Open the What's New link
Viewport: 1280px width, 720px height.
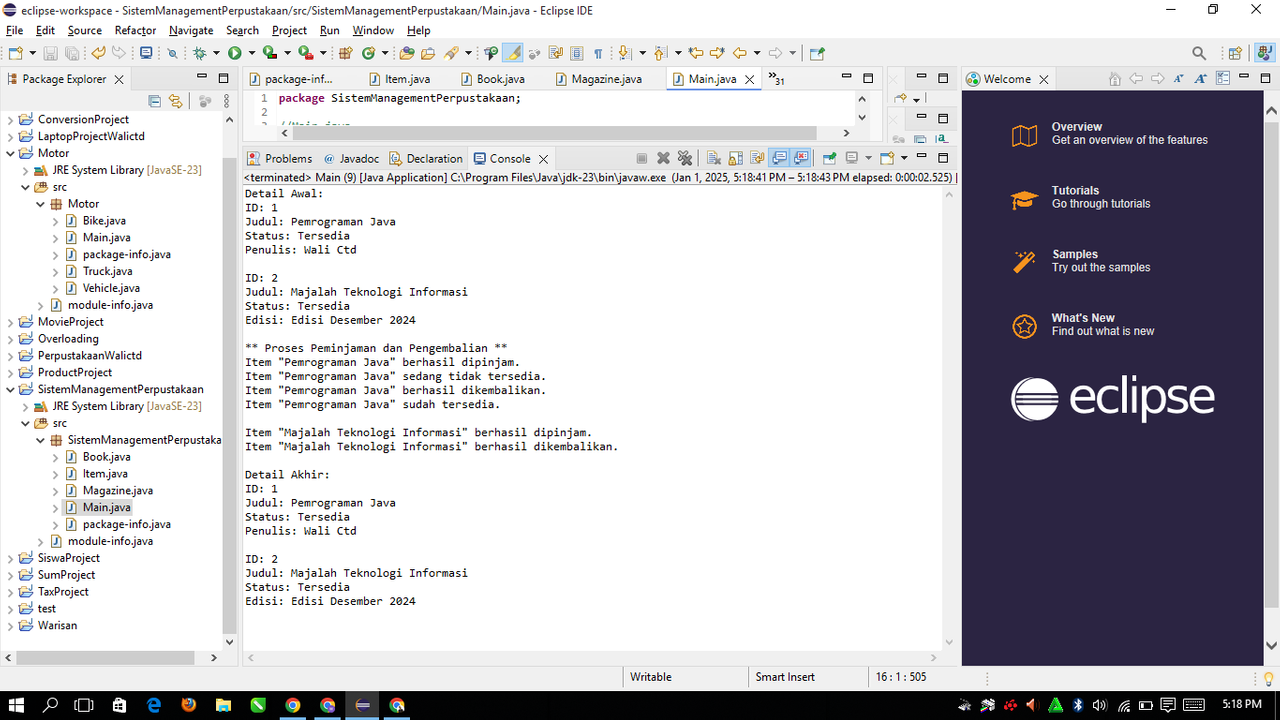coord(1083,318)
